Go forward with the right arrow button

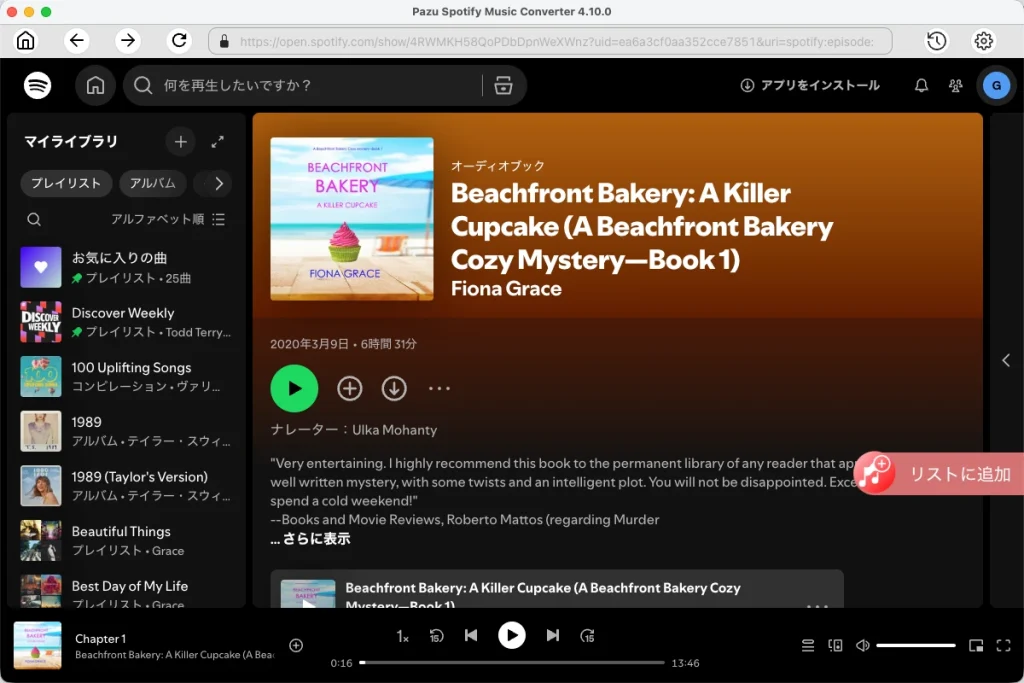pyautogui.click(x=128, y=40)
